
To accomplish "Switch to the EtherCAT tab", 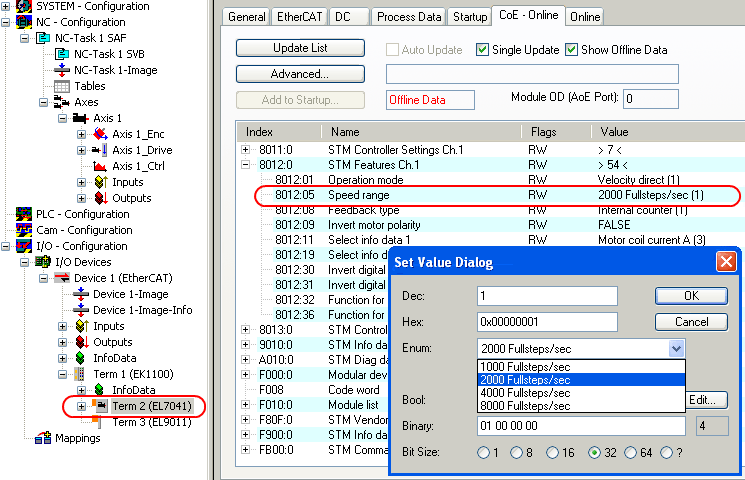I will point(299,17).
